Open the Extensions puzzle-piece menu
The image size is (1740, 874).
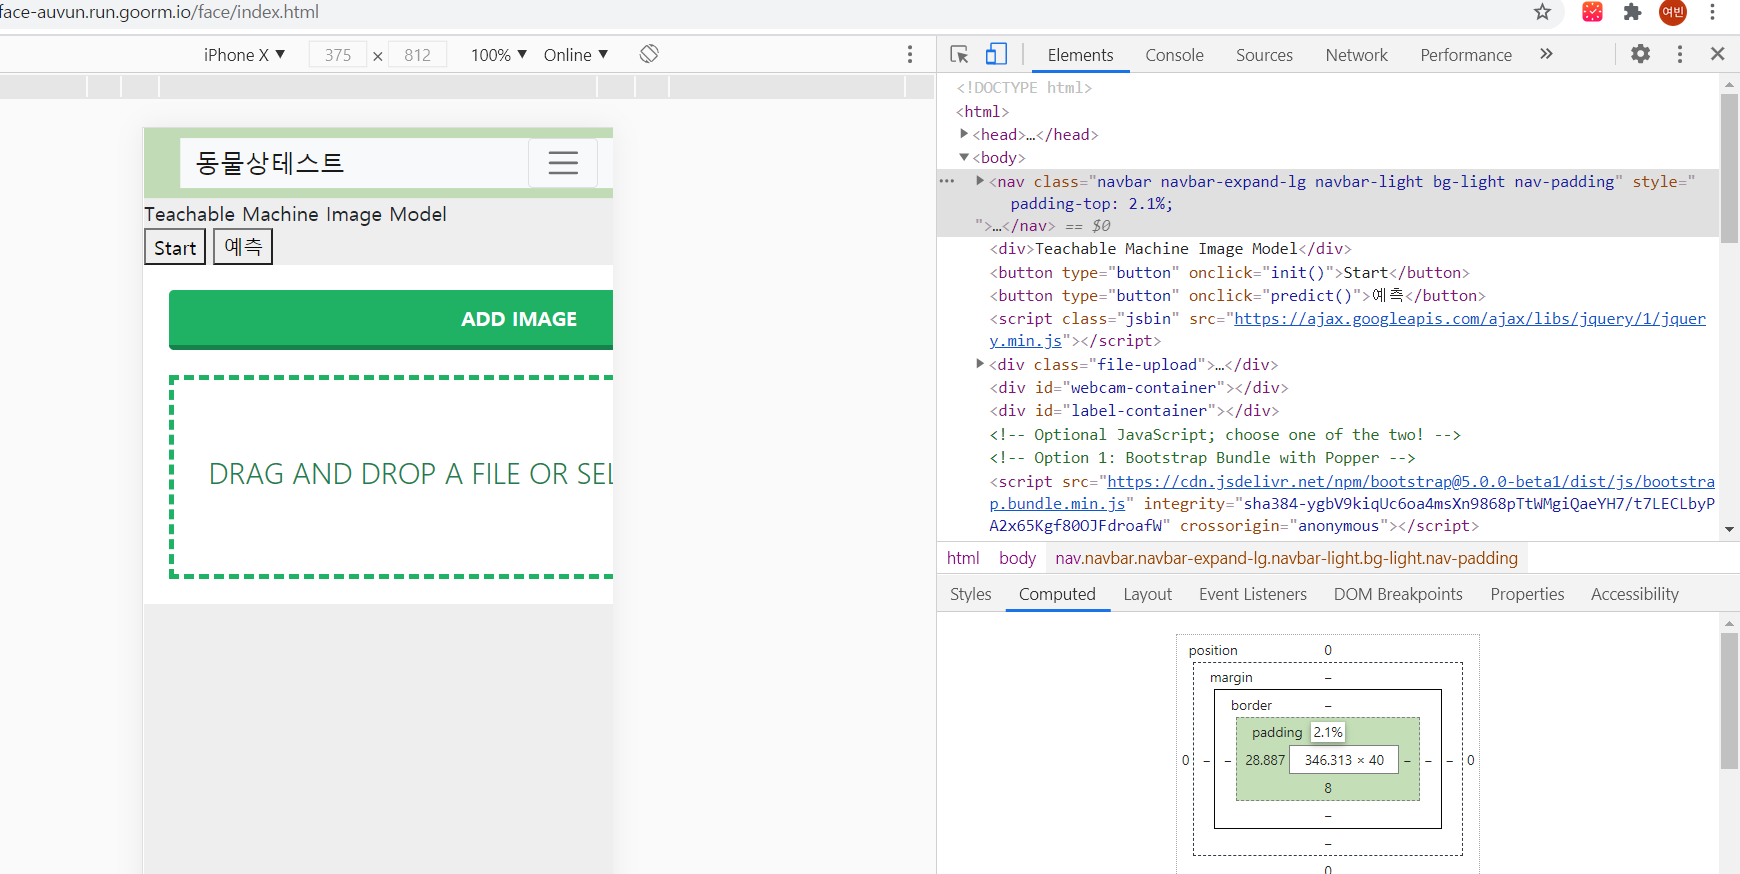1632,12
